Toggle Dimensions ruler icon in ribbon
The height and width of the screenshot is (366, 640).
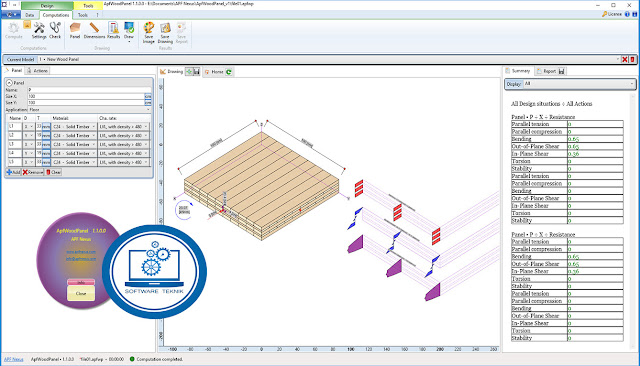(94, 28)
